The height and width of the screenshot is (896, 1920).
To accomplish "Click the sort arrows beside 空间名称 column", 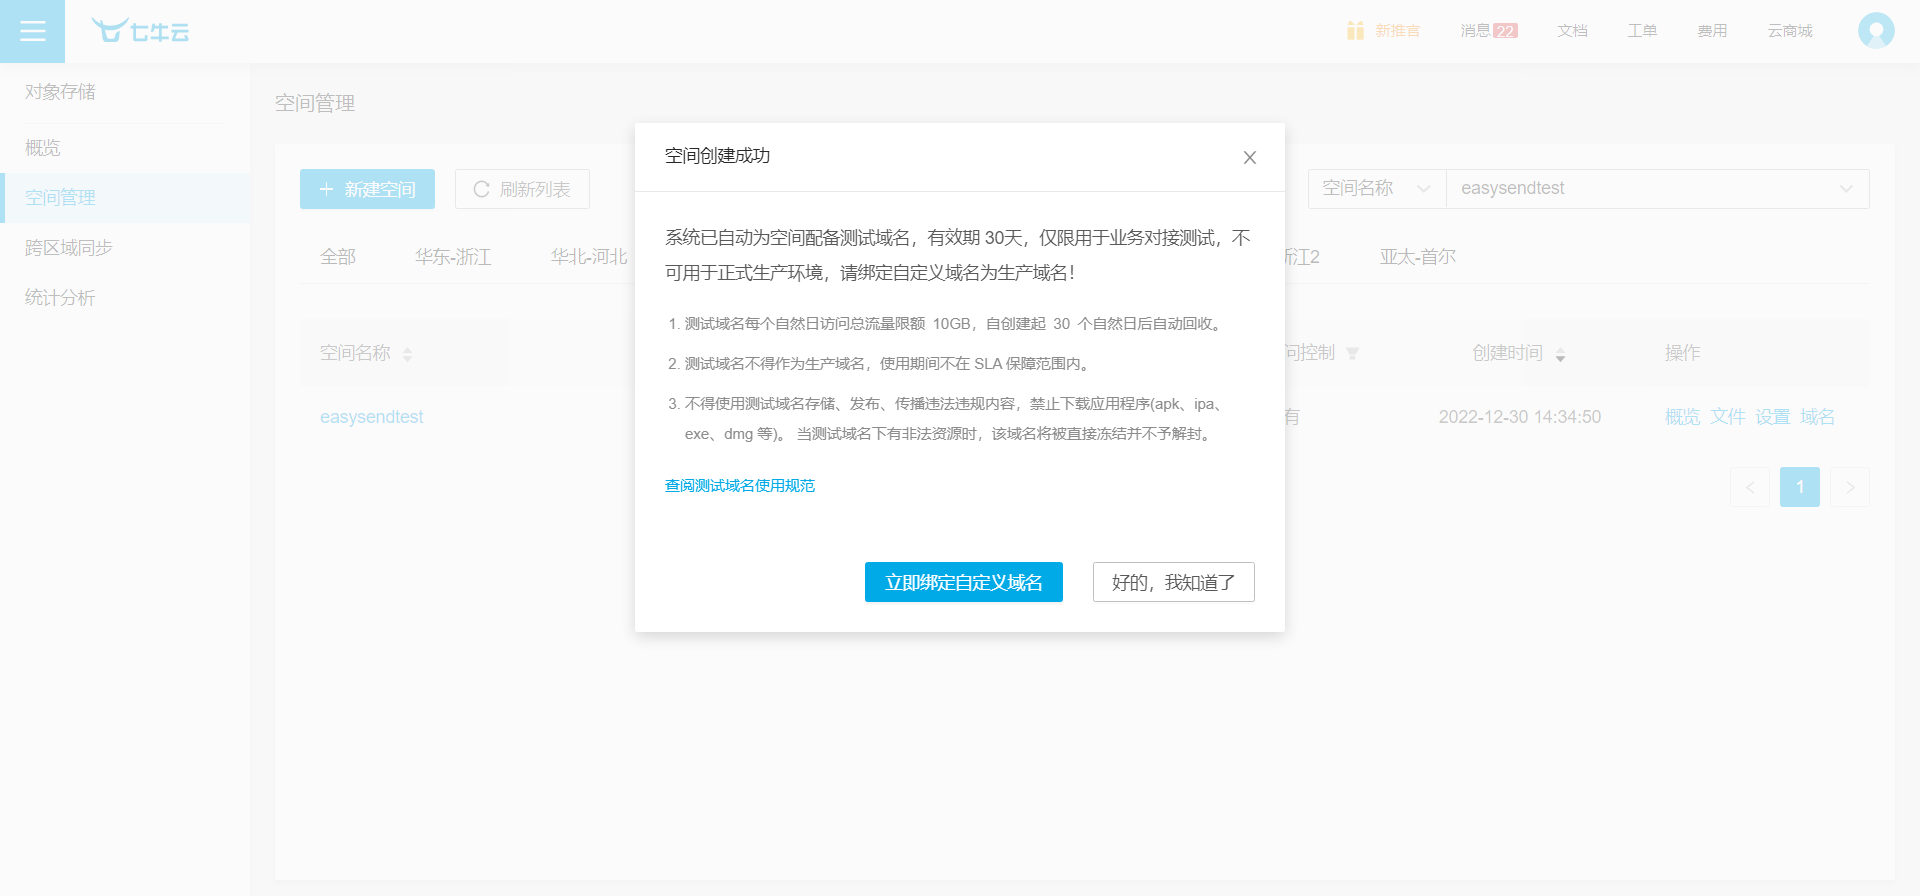I will (x=407, y=355).
